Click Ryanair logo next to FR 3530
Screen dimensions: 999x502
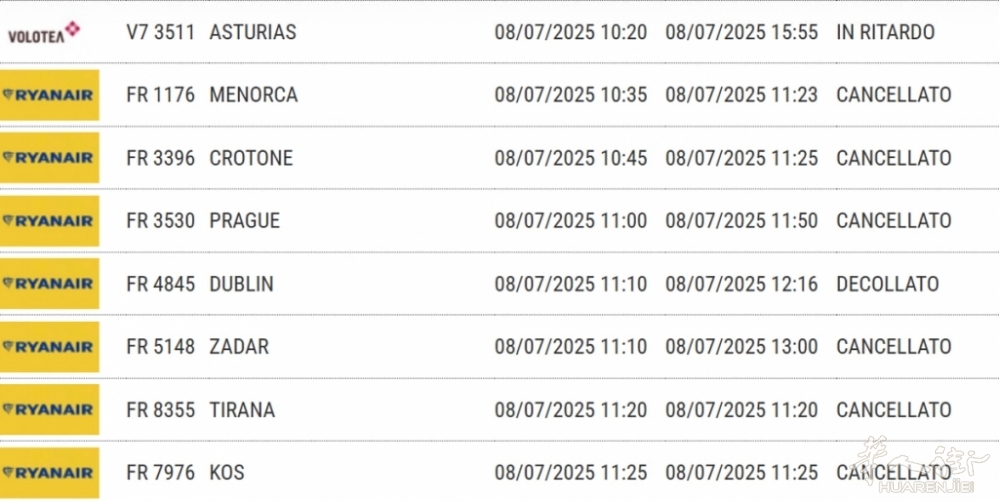[49, 221]
